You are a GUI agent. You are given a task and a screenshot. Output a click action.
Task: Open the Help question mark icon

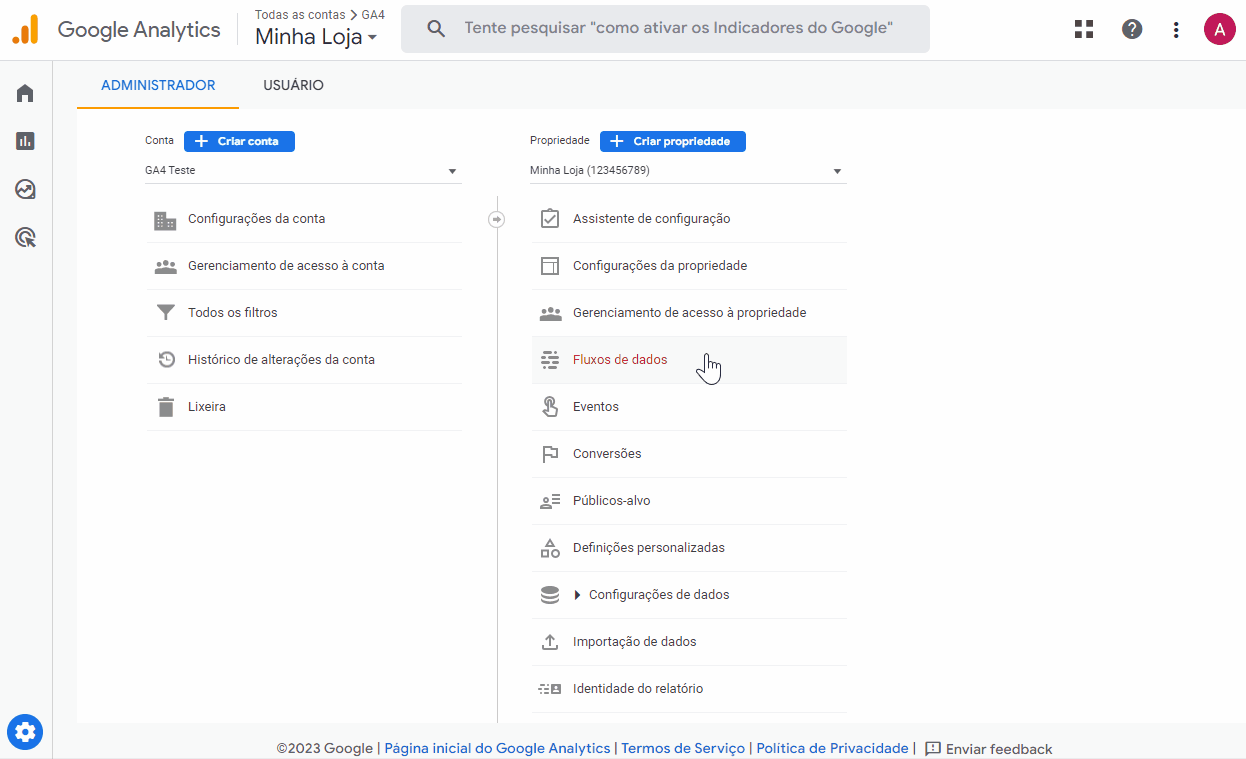point(1132,29)
